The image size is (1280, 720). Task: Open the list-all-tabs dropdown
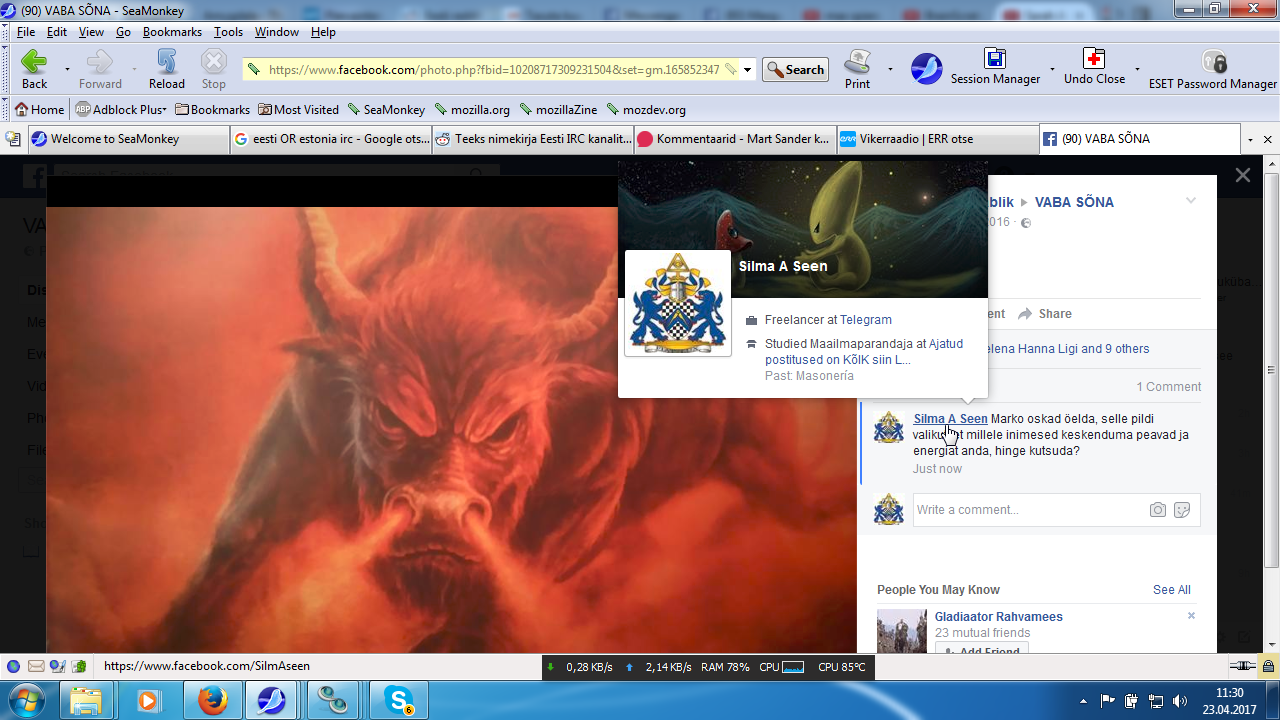click(x=1250, y=139)
